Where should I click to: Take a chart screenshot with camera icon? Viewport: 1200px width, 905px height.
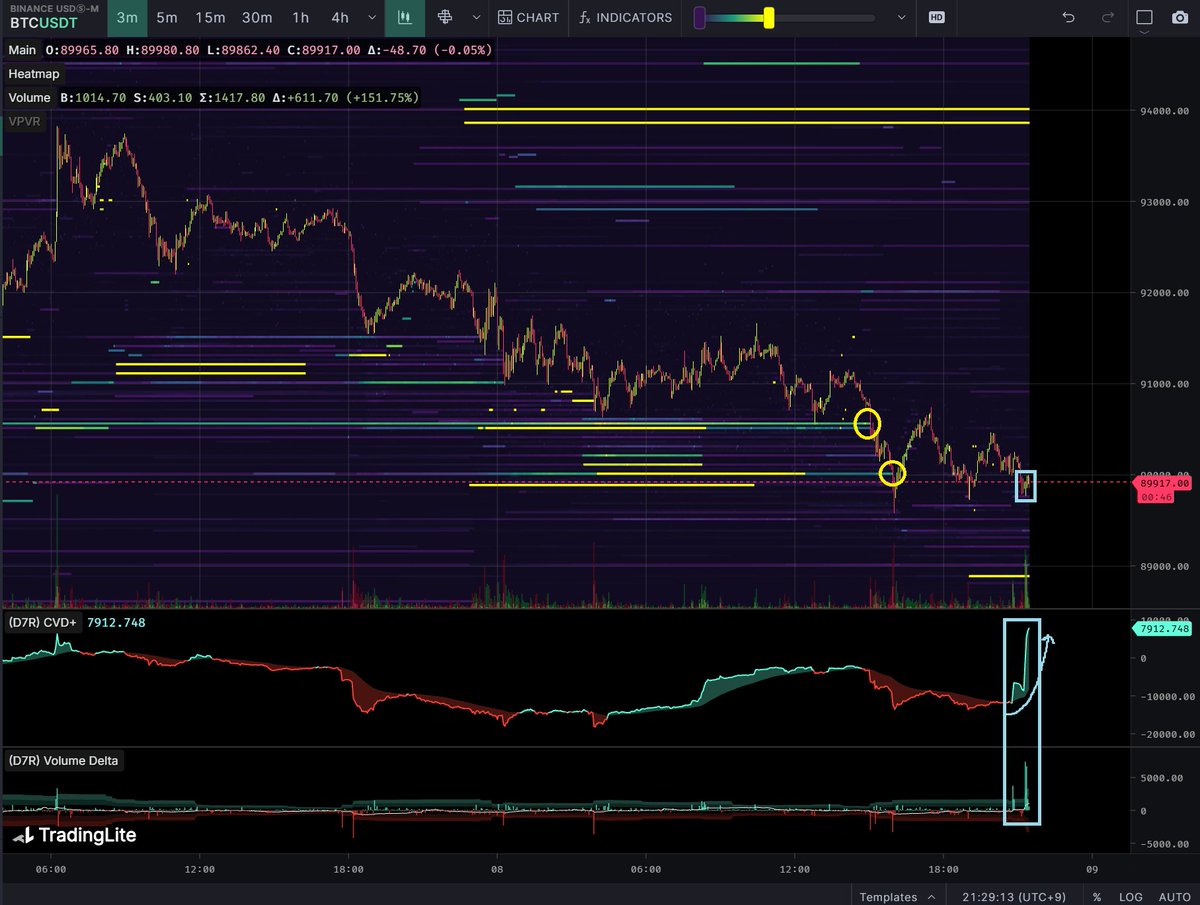coord(1180,17)
